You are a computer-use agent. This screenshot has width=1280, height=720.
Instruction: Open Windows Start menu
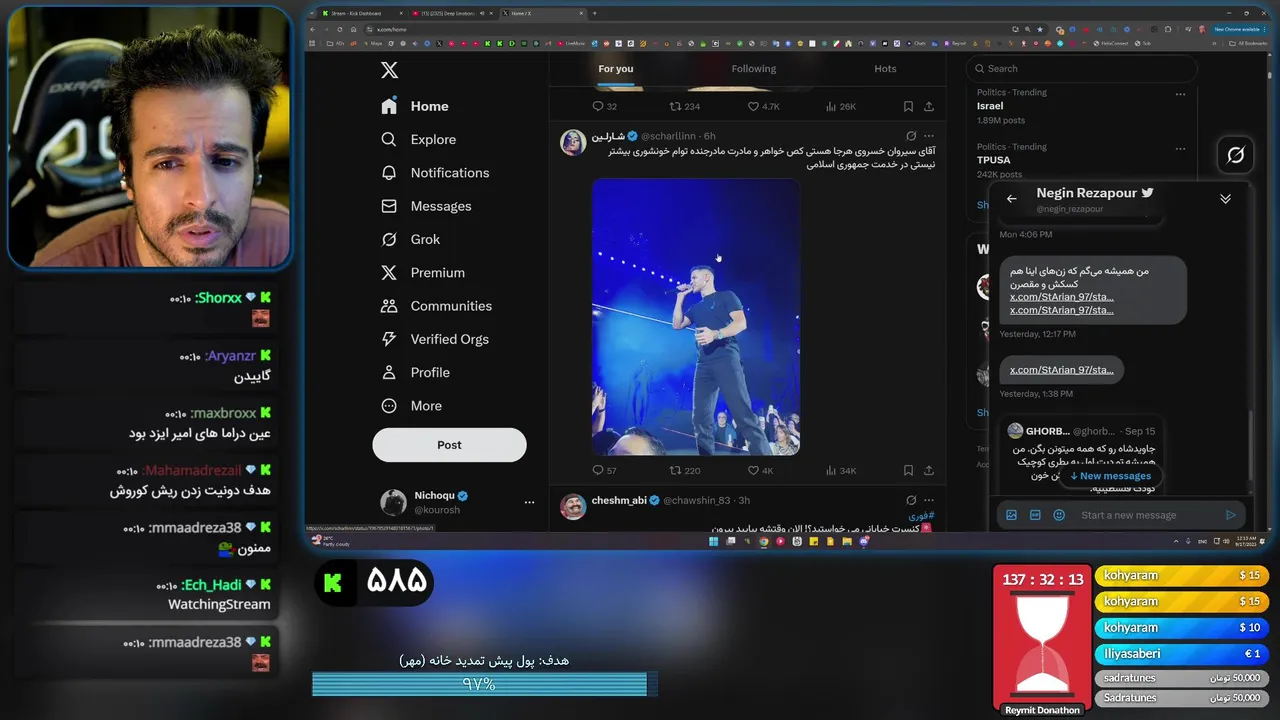point(714,541)
